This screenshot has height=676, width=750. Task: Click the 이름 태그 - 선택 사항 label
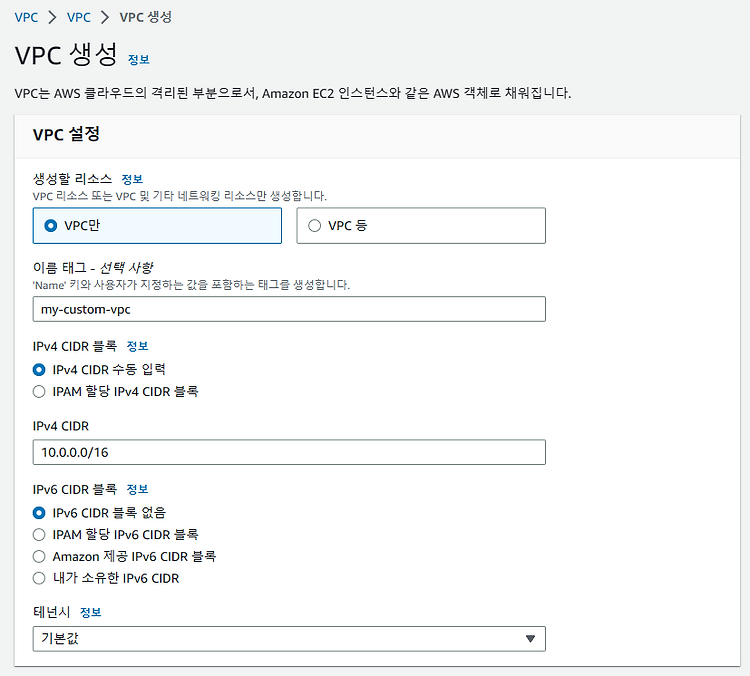tap(93, 268)
